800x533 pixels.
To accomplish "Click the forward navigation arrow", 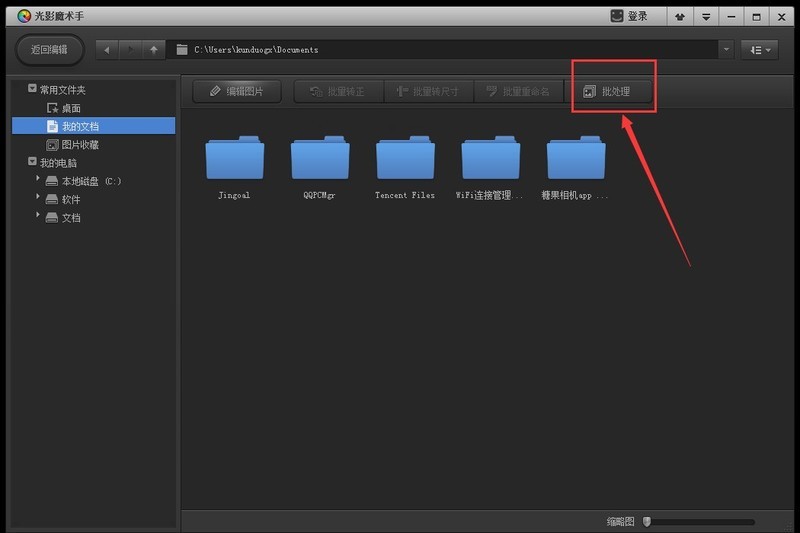I will (131, 49).
